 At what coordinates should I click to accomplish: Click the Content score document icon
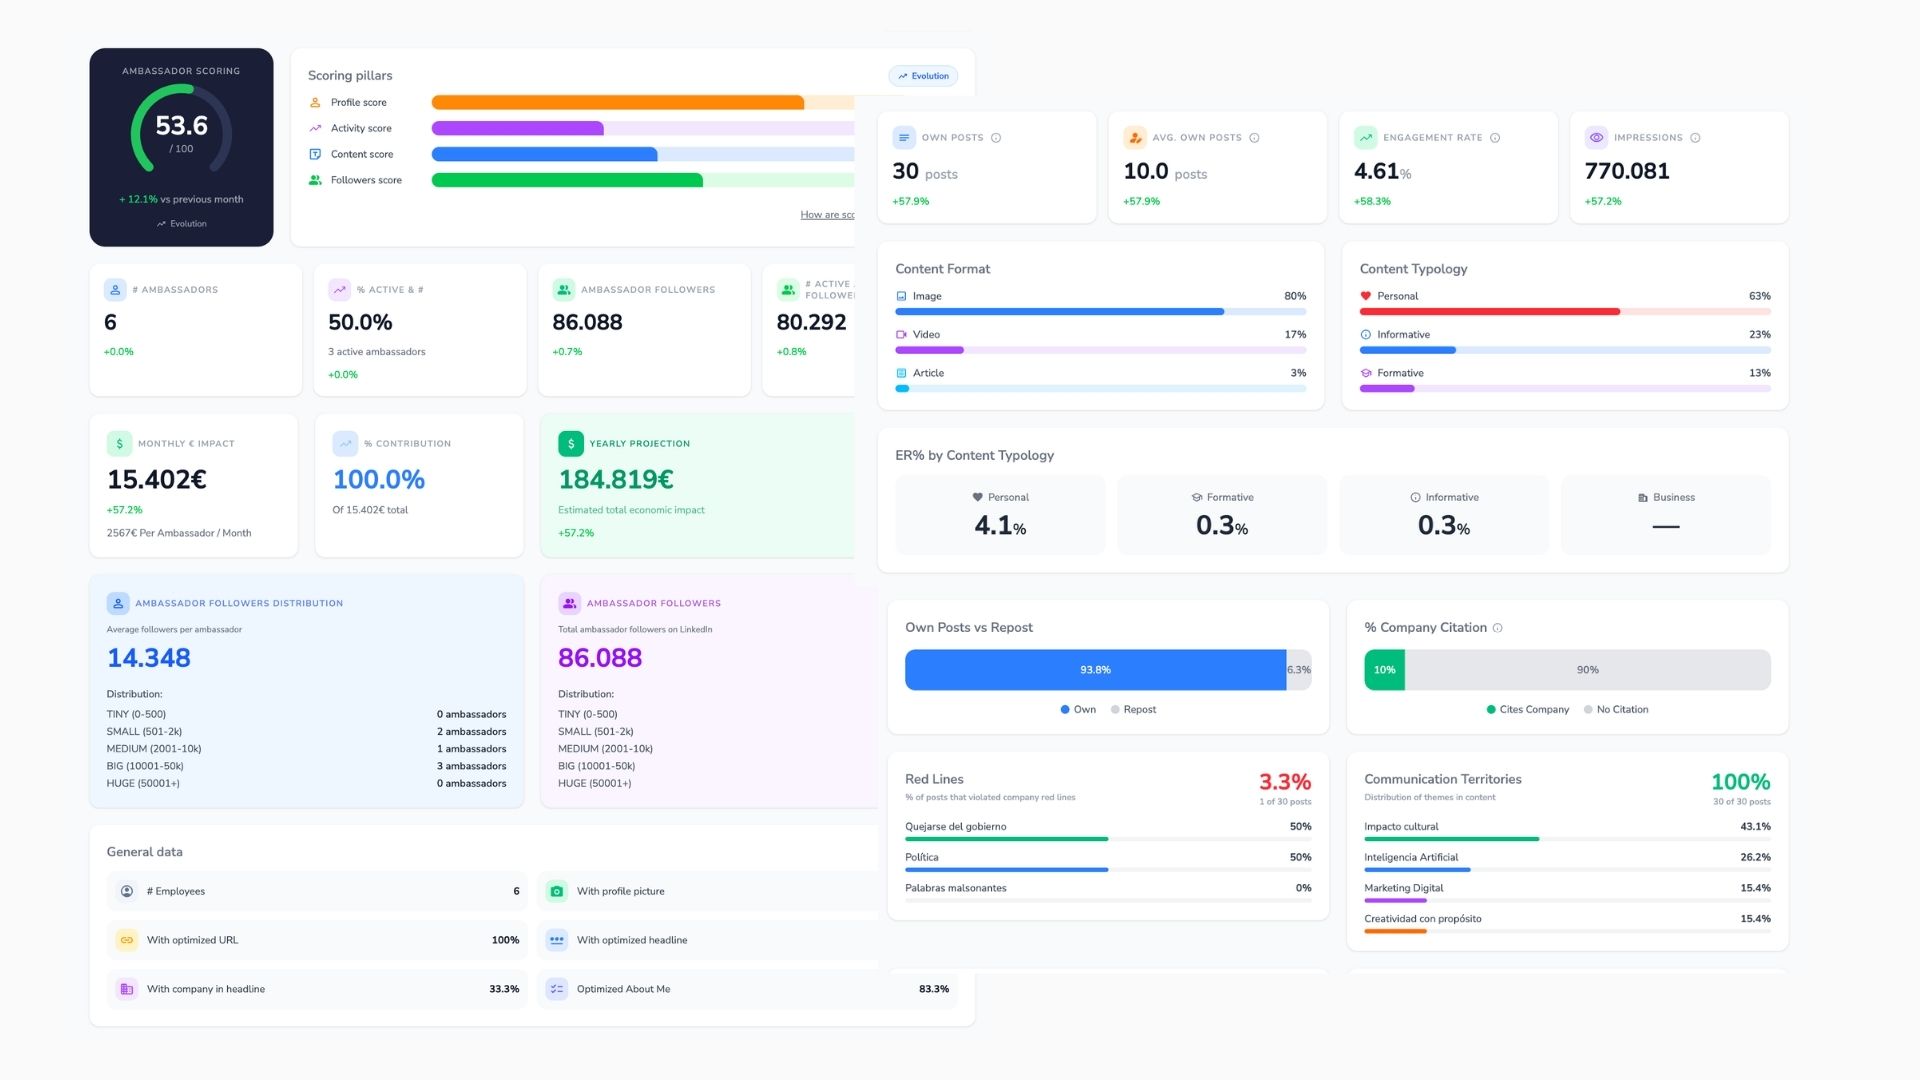point(315,155)
